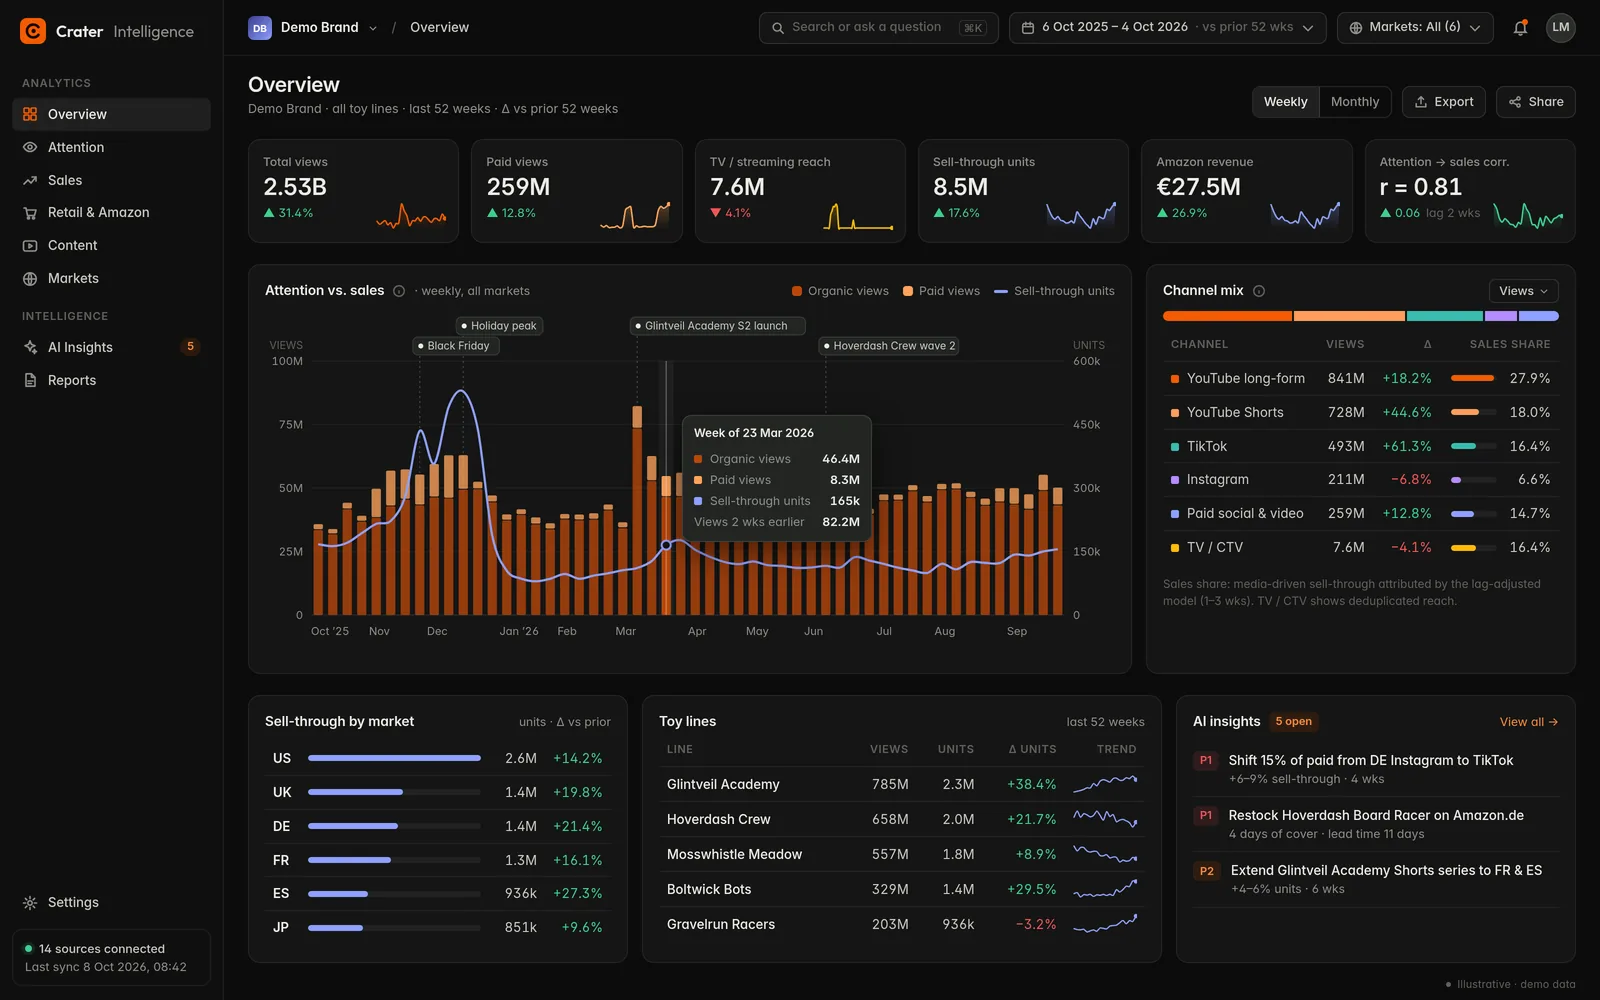
Task: Click the info icon next to Channel mix
Action: [1259, 291]
